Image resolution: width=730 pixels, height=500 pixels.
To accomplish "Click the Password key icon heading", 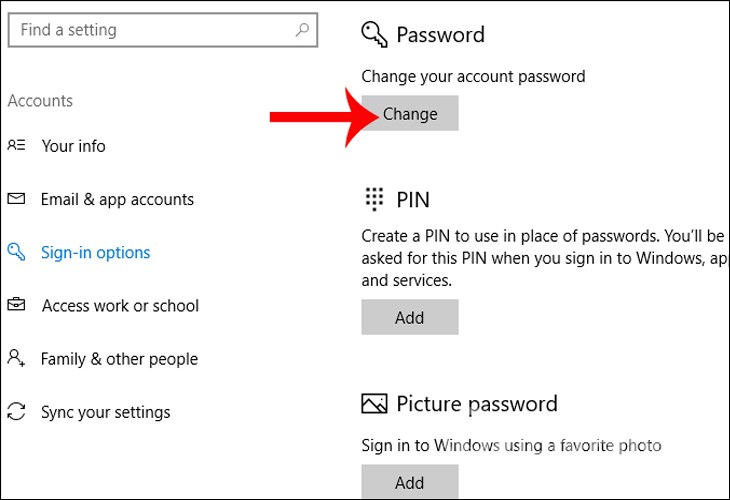I will click(374, 35).
